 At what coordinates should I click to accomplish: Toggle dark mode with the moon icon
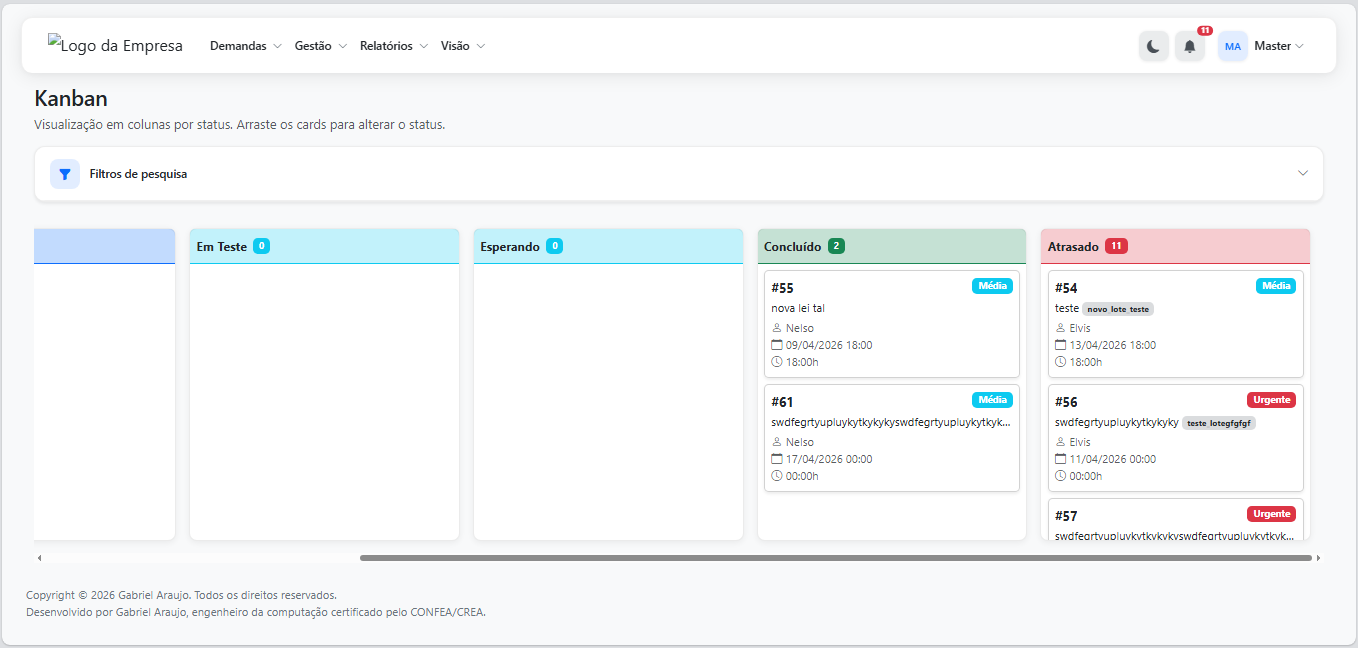point(1153,46)
